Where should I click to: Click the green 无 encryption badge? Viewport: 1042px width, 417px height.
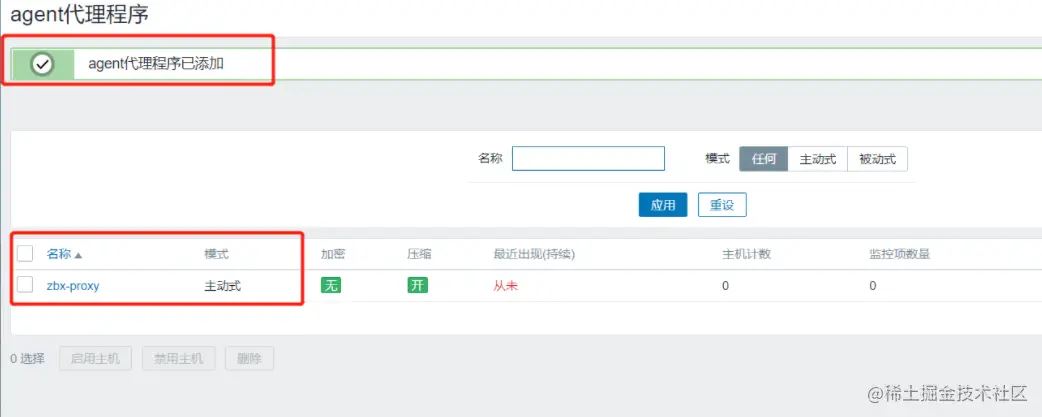331,286
